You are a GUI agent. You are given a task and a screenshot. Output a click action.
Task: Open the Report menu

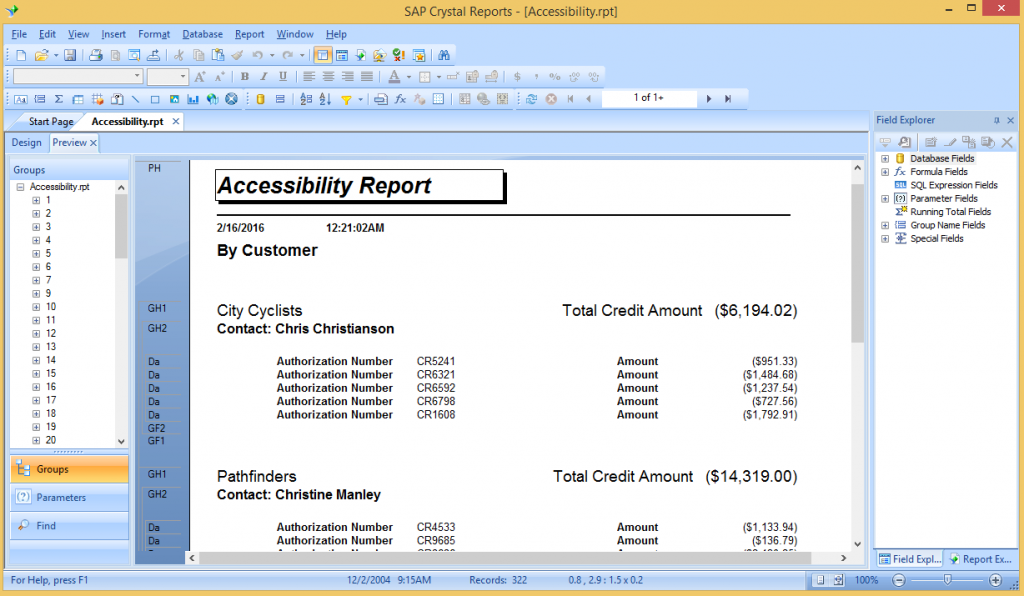[249, 34]
